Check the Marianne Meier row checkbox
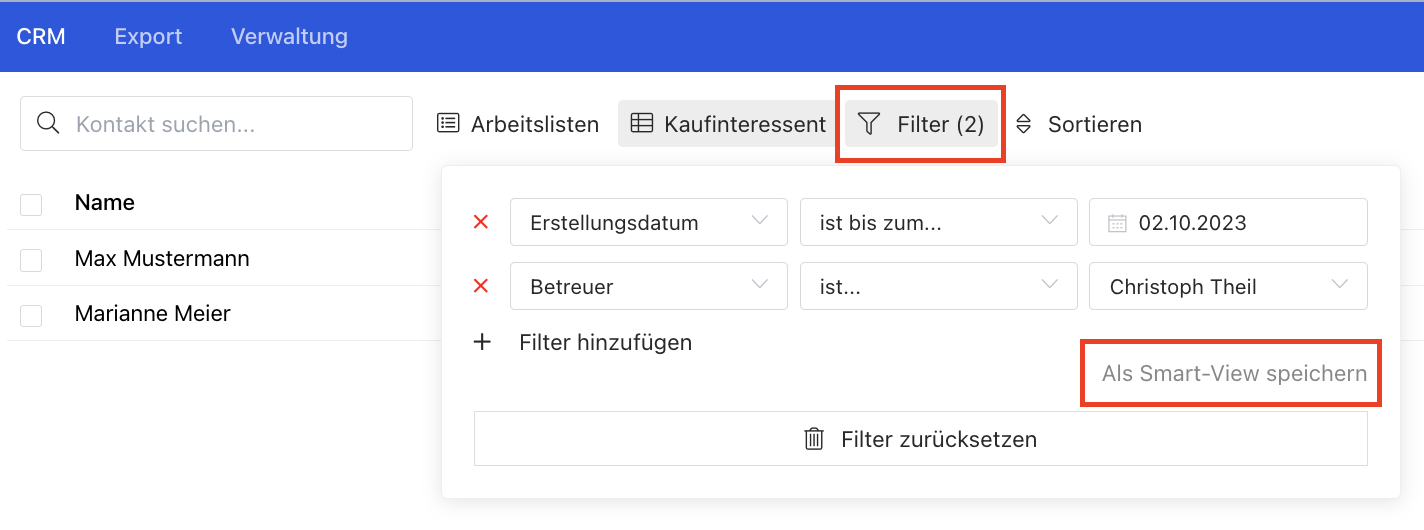 click(31, 315)
